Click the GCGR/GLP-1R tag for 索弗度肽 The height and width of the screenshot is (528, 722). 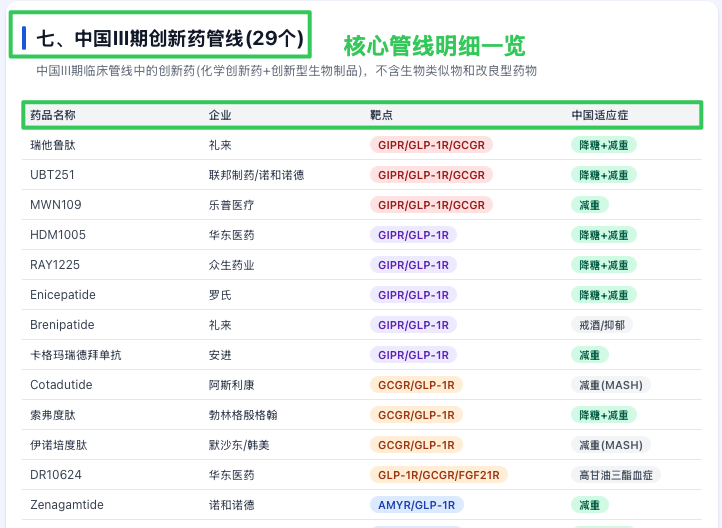point(416,414)
